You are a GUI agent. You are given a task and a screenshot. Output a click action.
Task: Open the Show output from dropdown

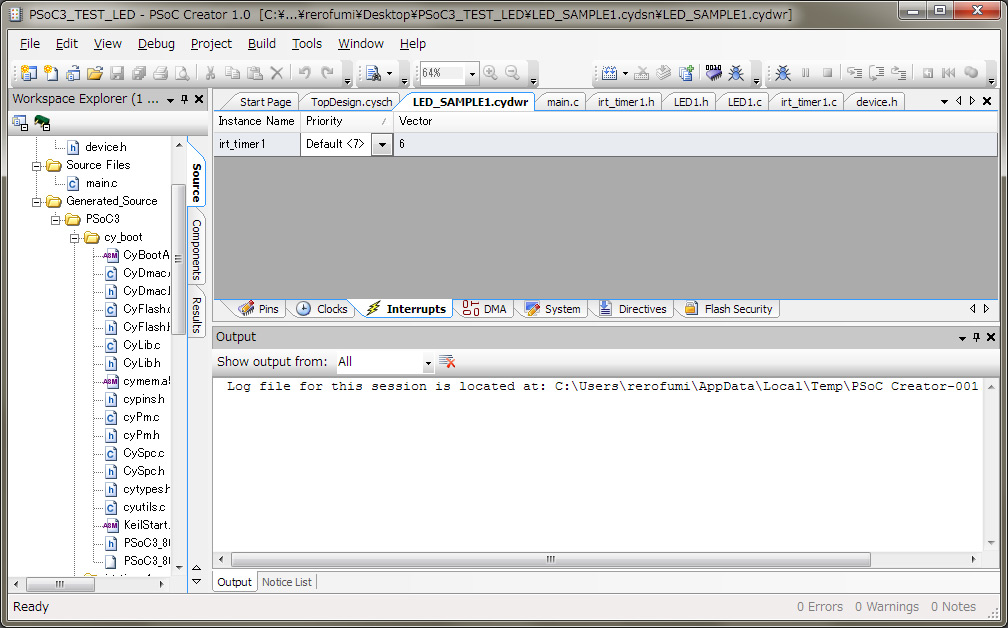428,363
